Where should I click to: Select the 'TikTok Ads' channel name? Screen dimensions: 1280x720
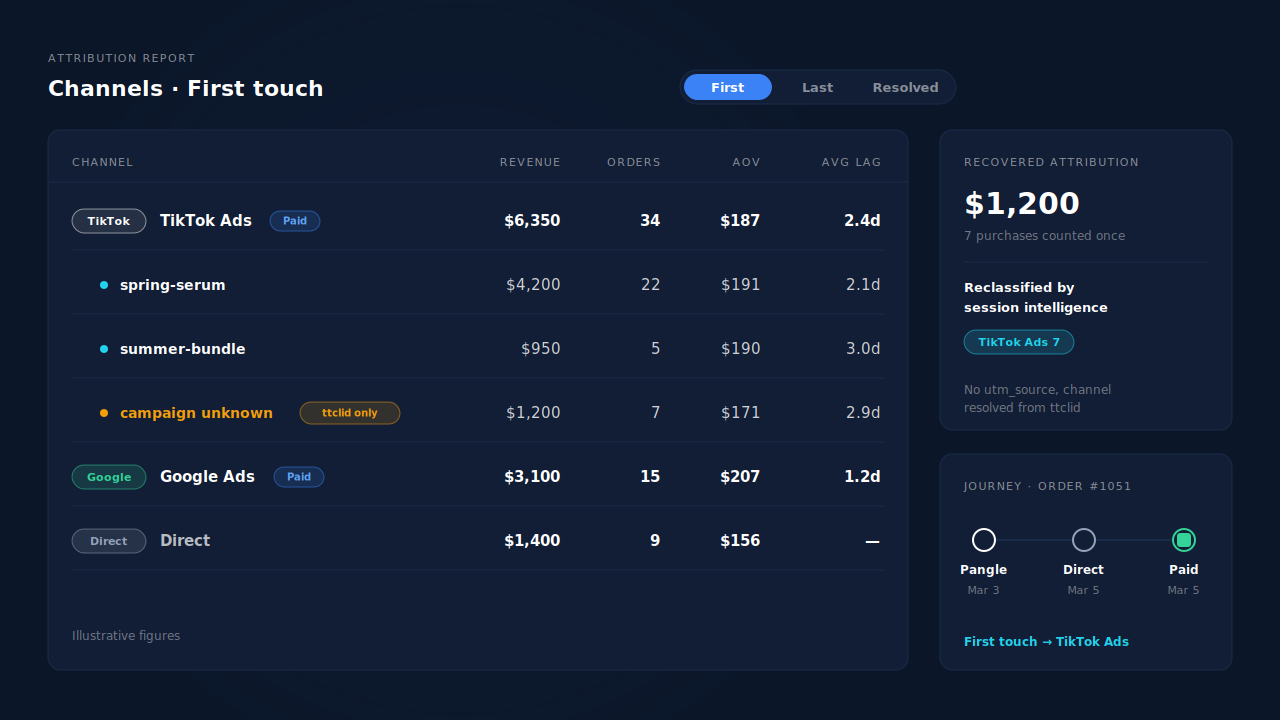[206, 221]
